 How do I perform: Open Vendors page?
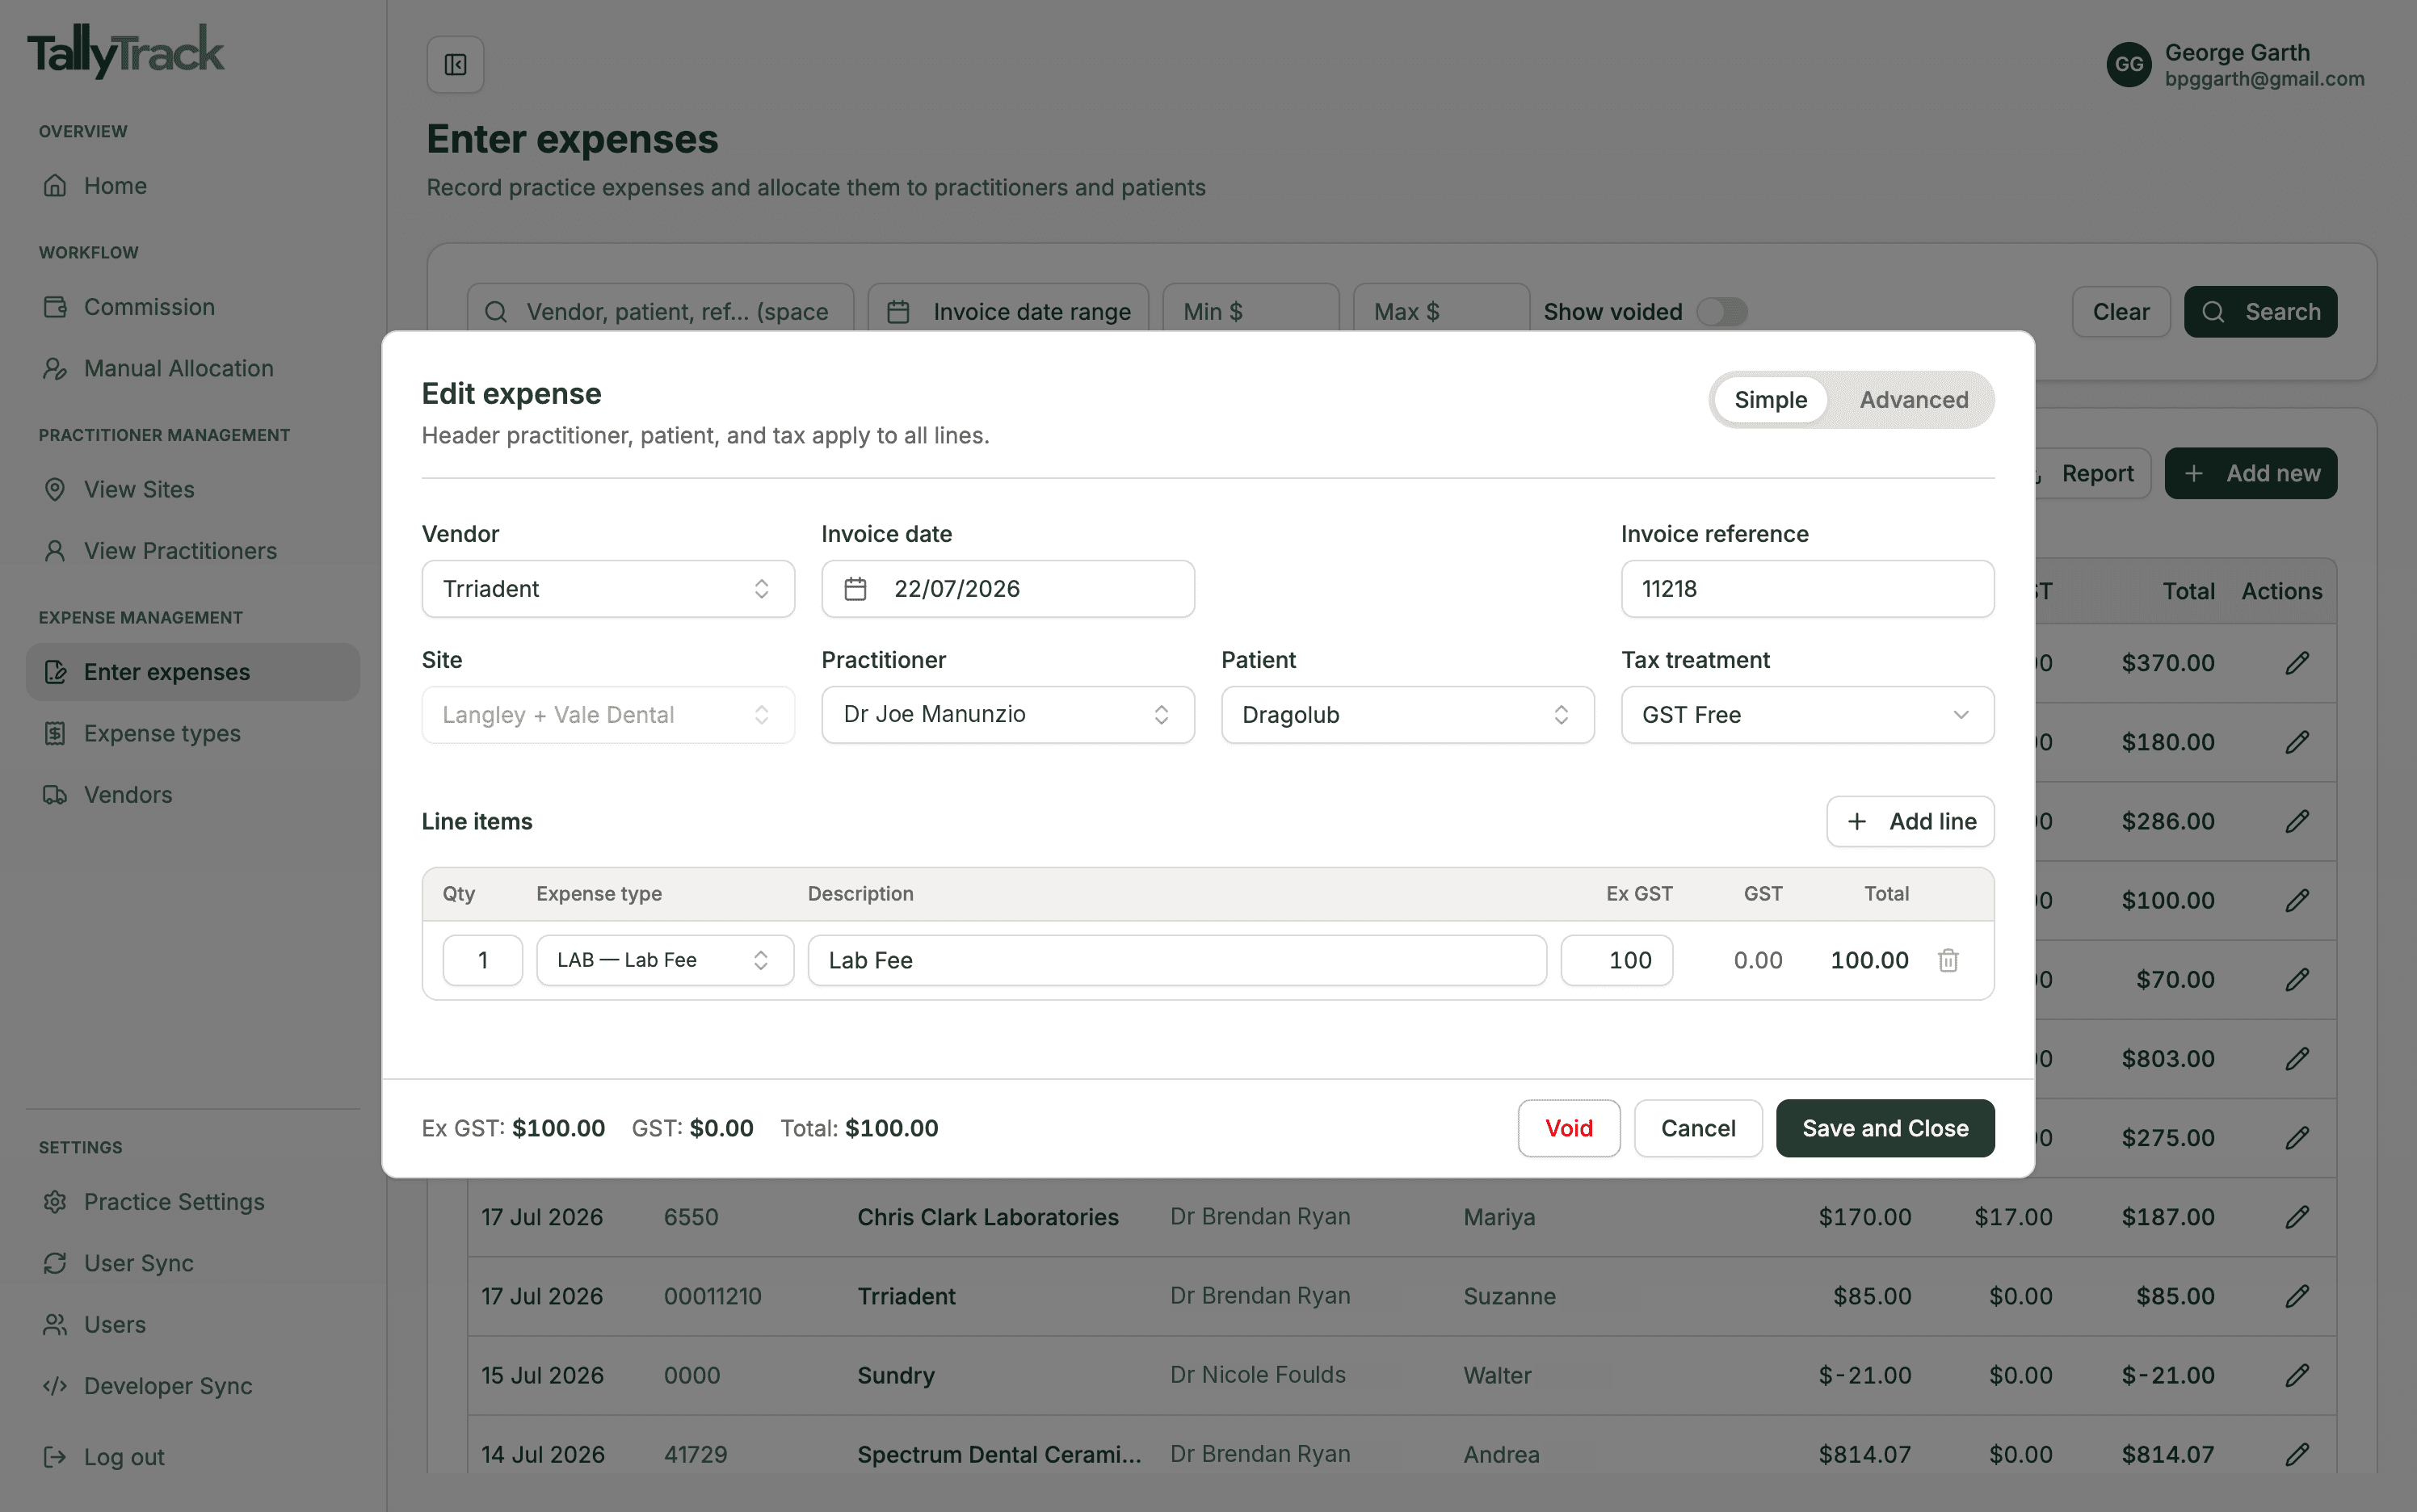click(x=193, y=795)
